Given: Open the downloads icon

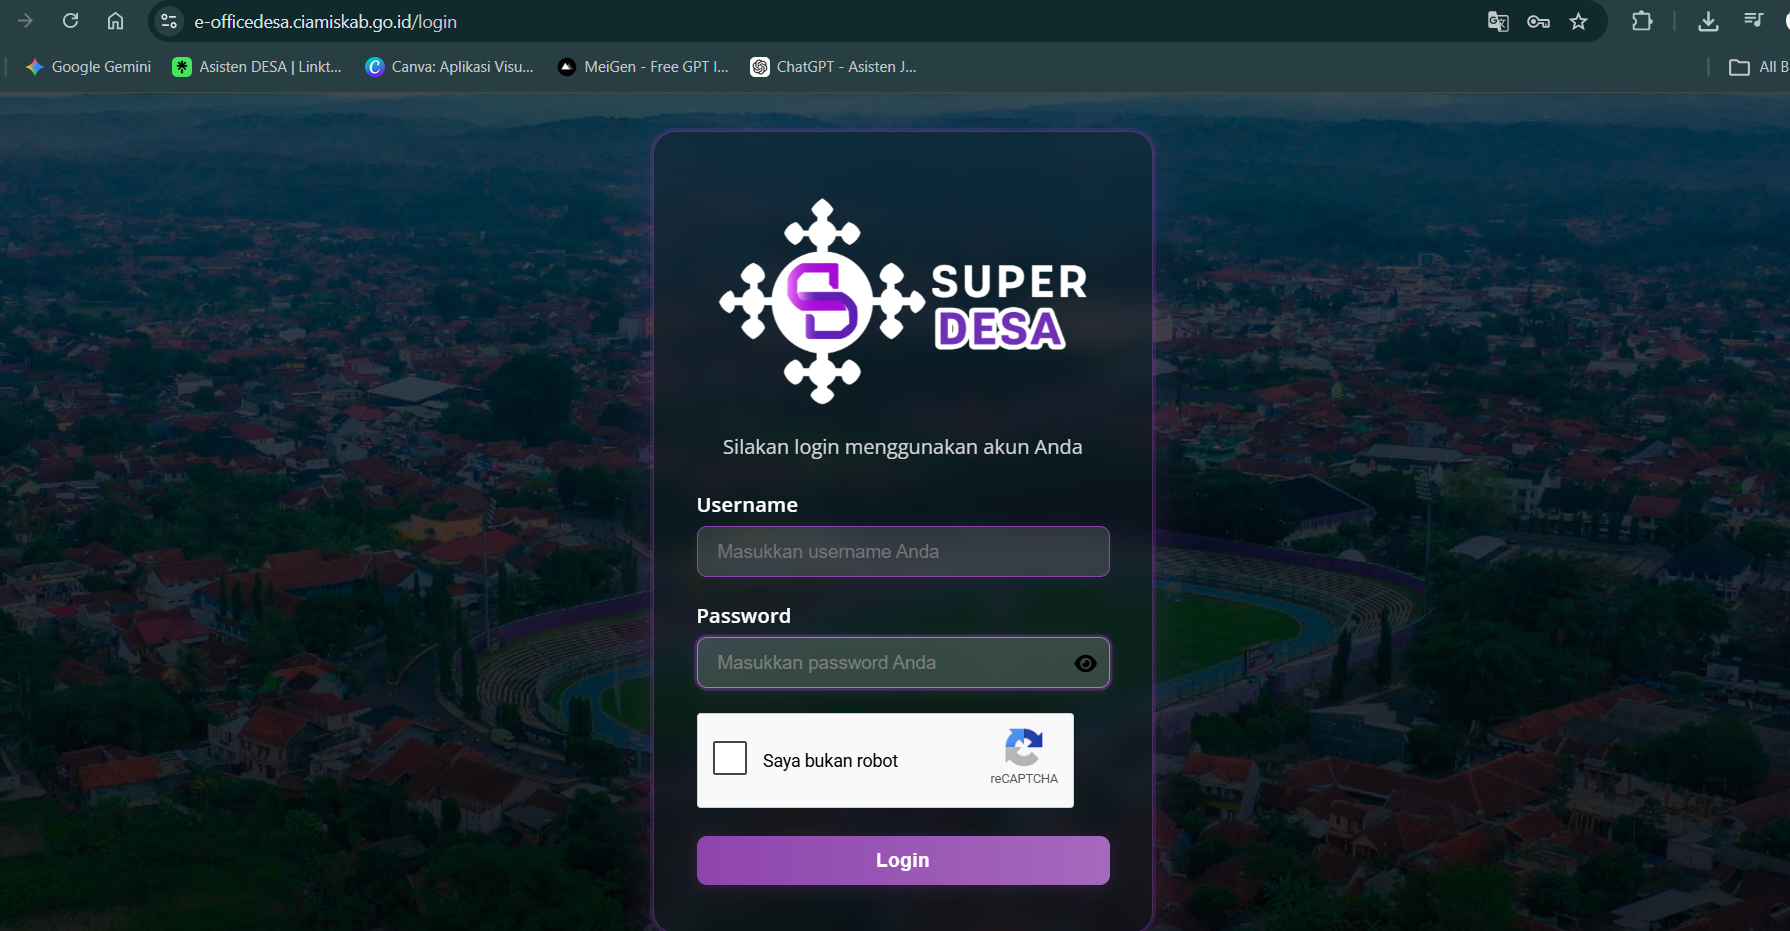Looking at the screenshot, I should pyautogui.click(x=1708, y=21).
